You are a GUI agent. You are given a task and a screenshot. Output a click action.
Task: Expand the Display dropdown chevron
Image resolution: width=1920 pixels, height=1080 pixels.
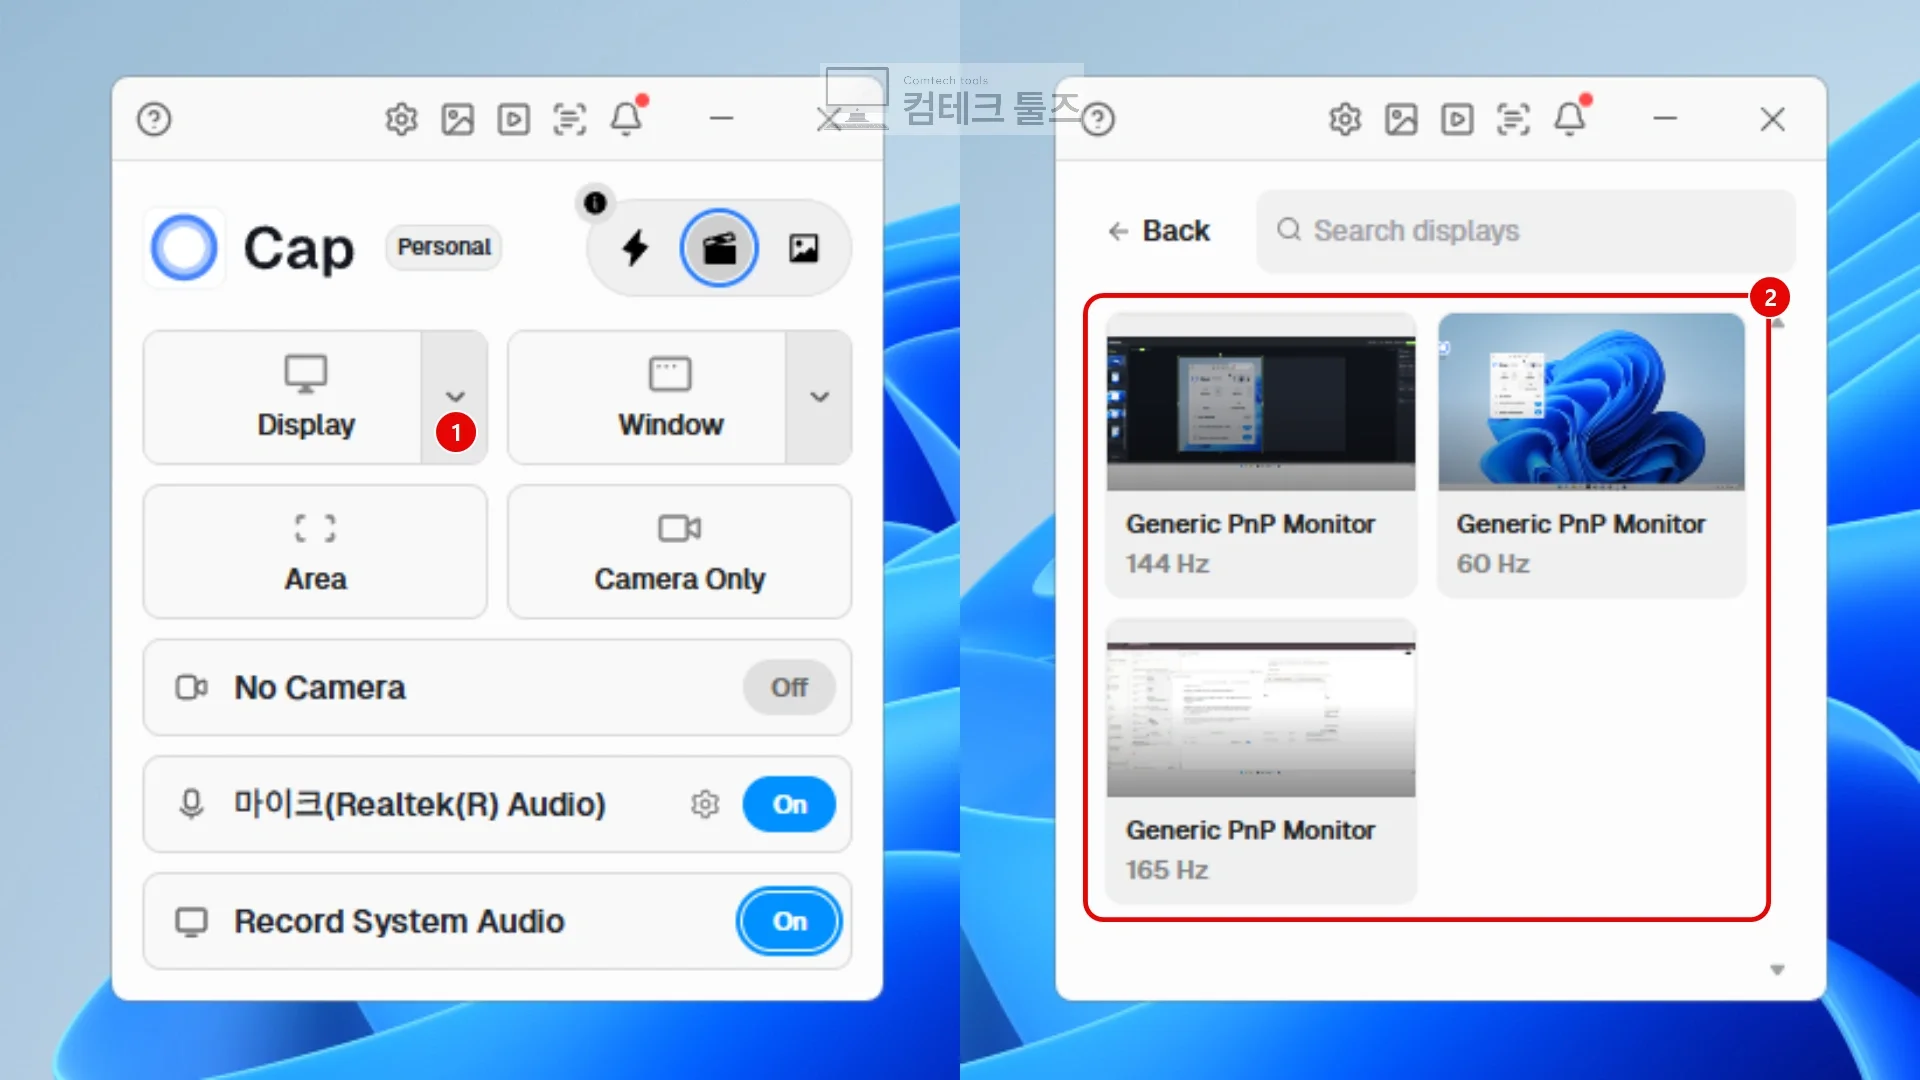(x=455, y=397)
